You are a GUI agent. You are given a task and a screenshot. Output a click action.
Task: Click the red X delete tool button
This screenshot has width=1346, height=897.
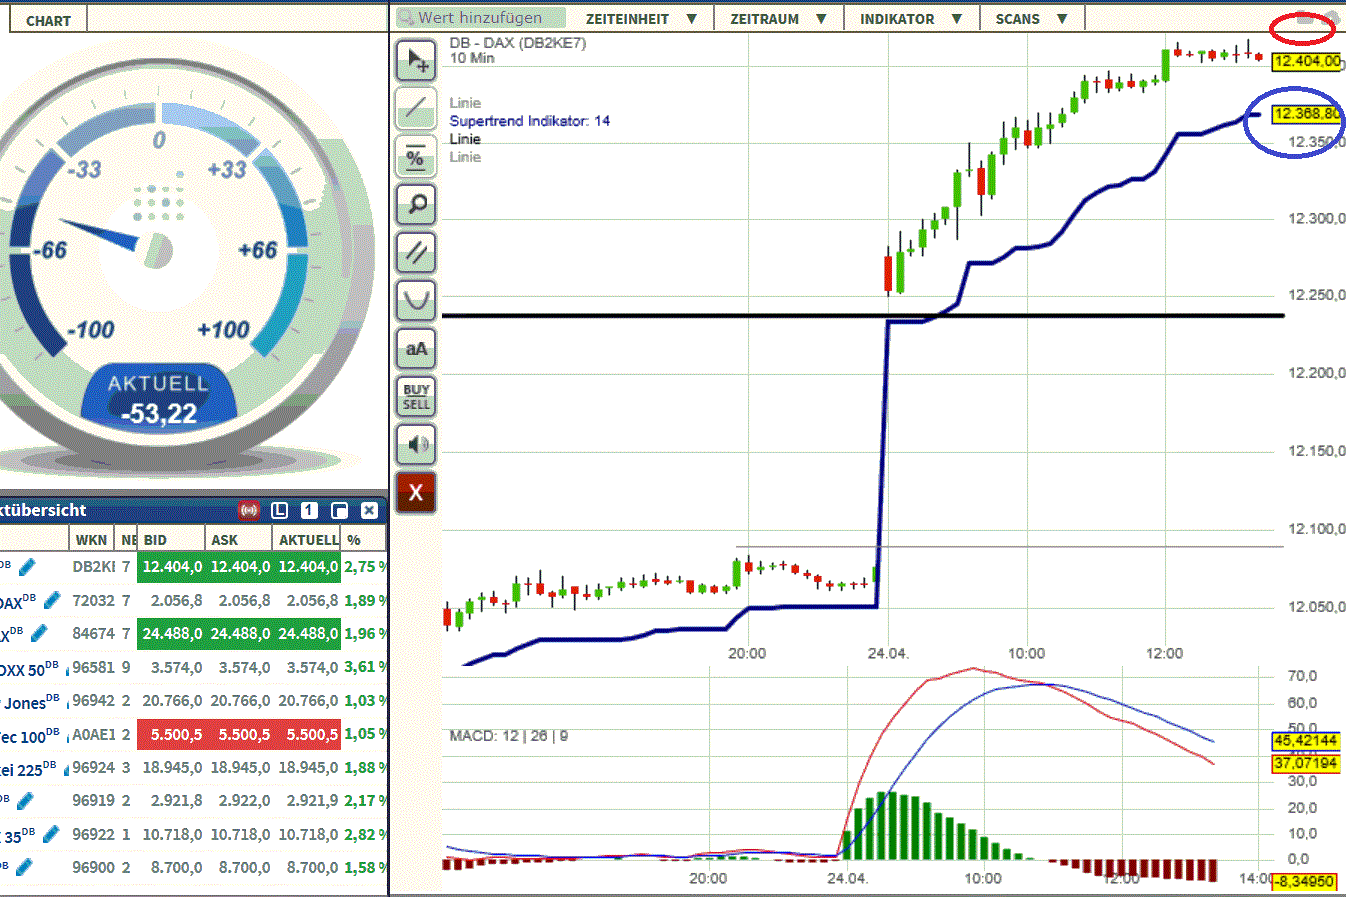415,492
